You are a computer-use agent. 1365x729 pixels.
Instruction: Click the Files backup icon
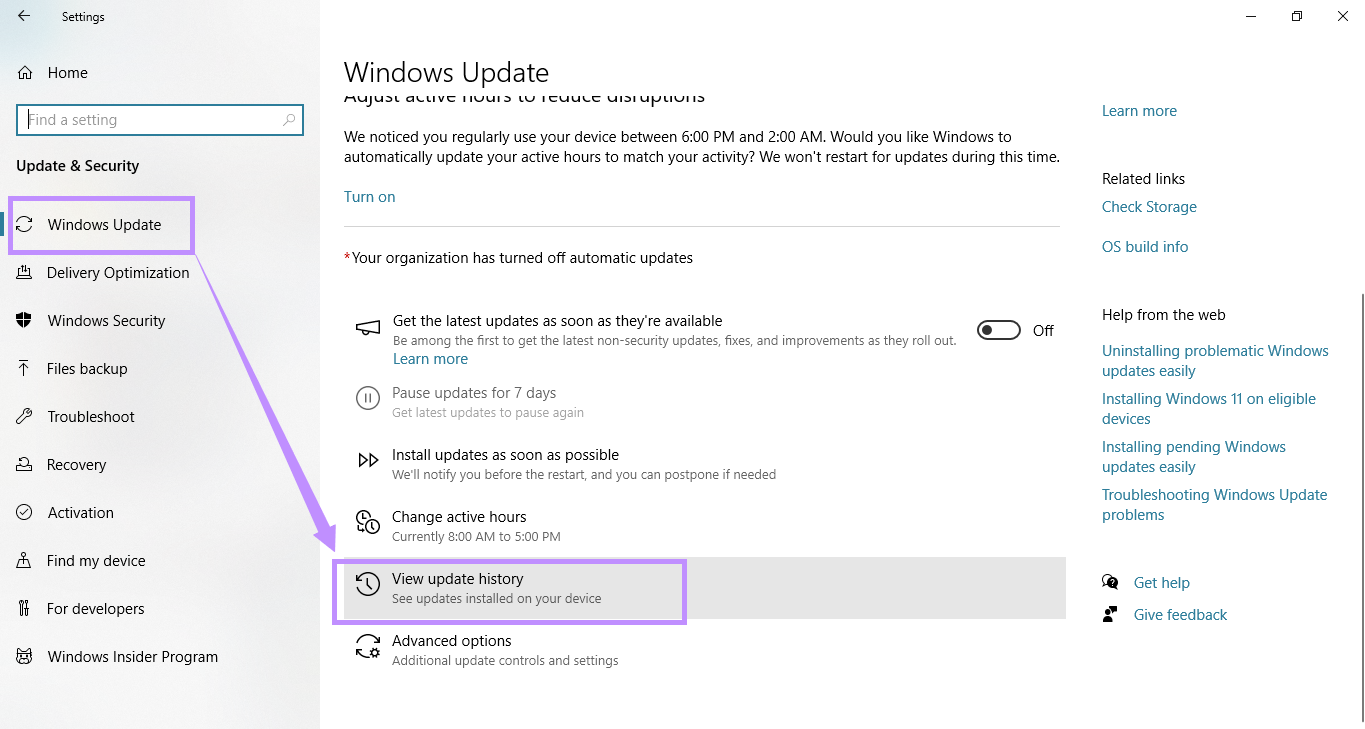pyautogui.click(x=22, y=368)
